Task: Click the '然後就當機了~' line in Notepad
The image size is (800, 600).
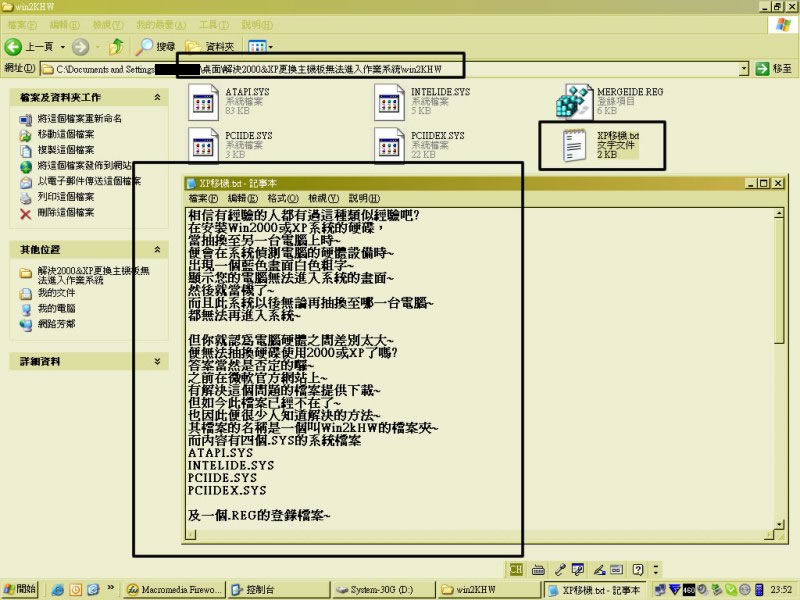Action: tap(231, 290)
